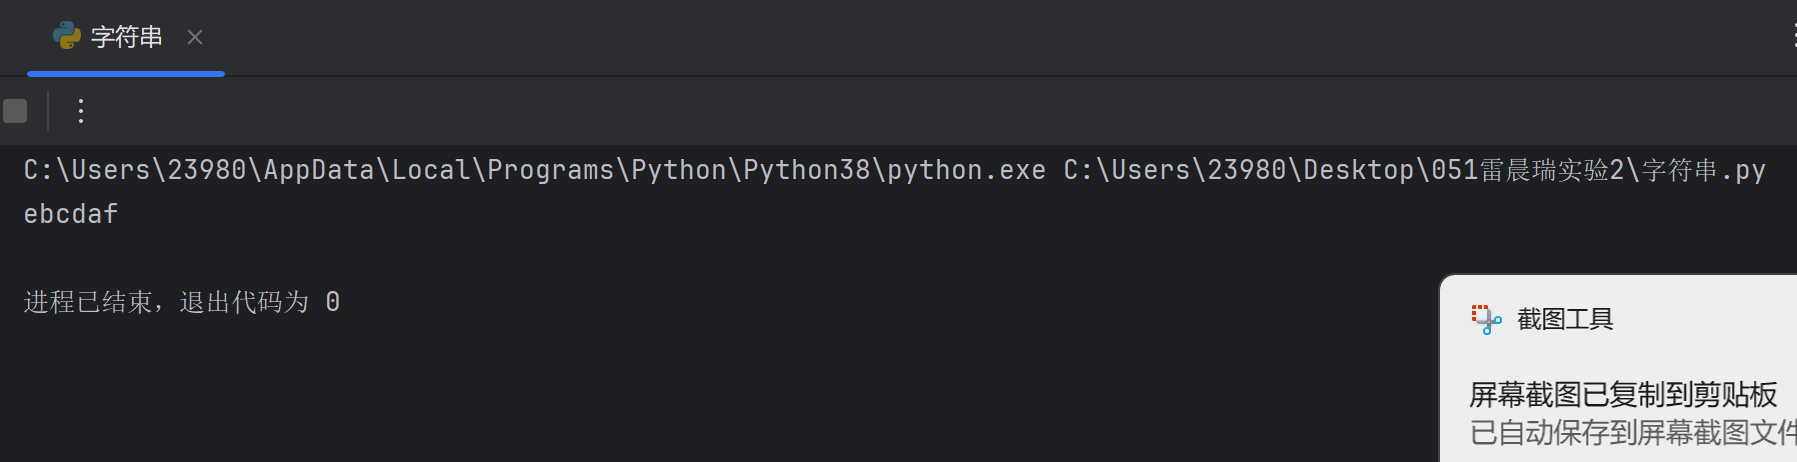Open the 屏幕截图已复制到剪贴板 notification message
Screen dimensions: 1797x462
1622,395
